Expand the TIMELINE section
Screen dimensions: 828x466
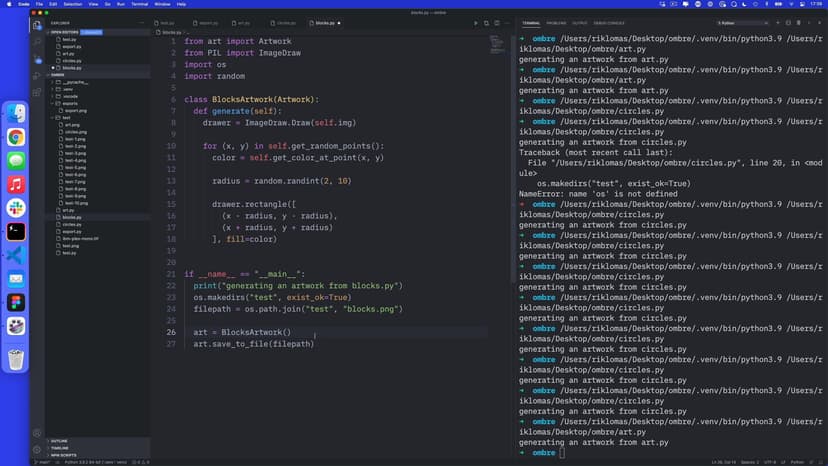pos(60,448)
